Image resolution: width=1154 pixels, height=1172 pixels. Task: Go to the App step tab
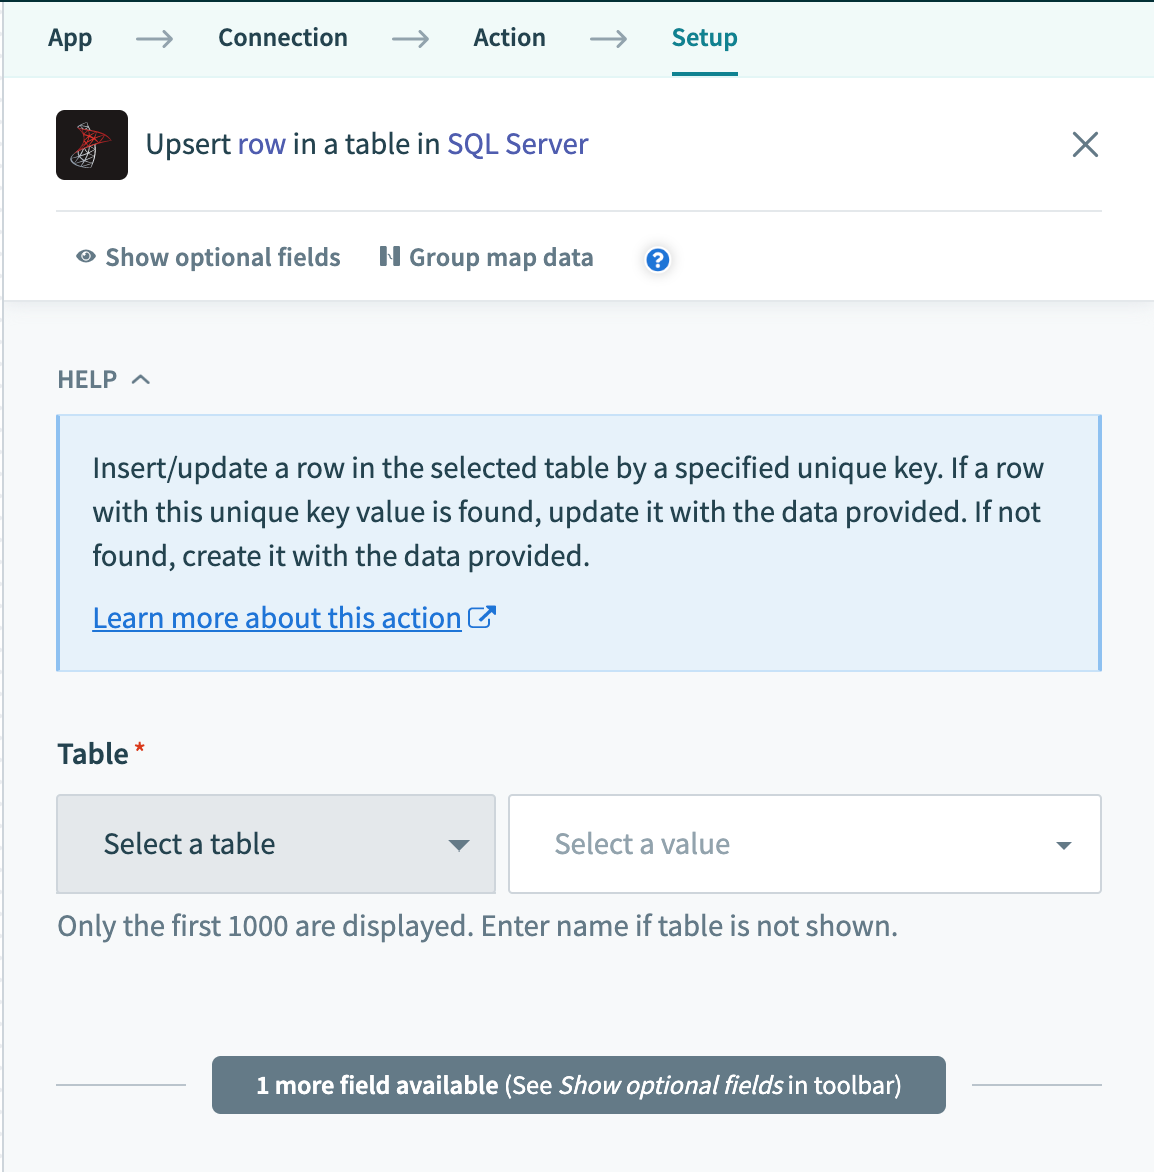tap(70, 38)
